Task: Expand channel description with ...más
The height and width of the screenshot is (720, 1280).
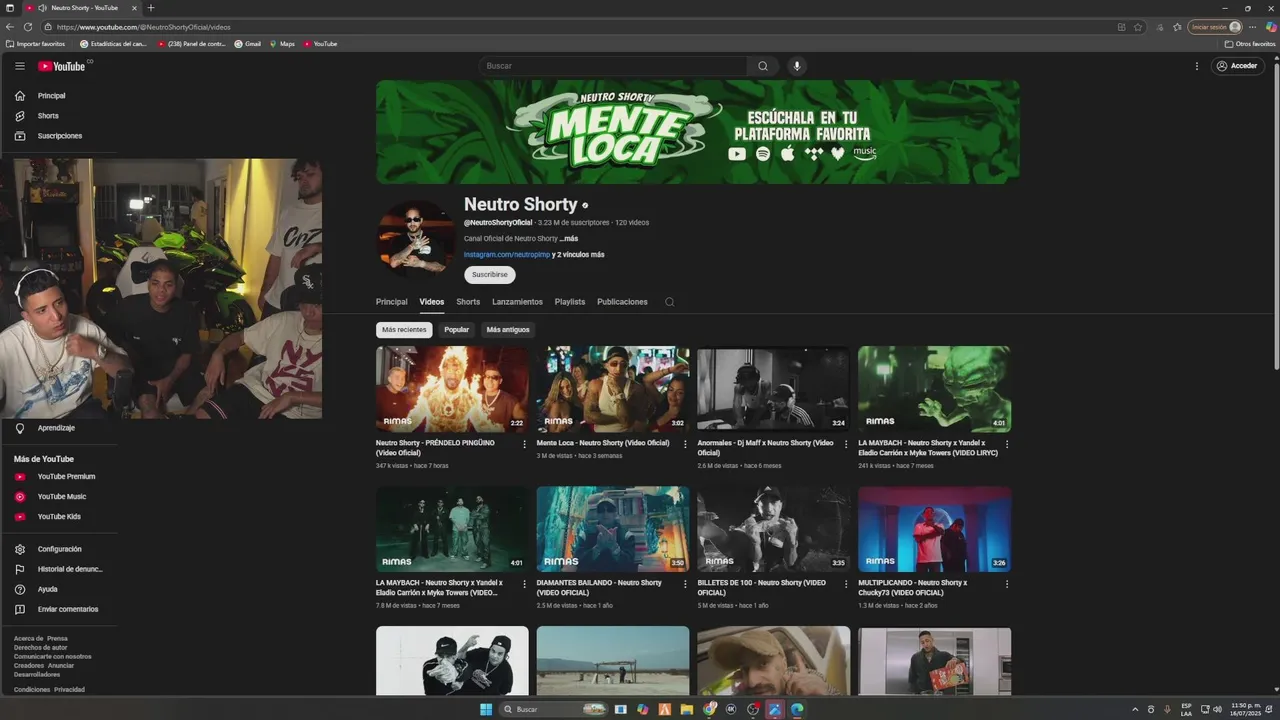Action: click(569, 239)
